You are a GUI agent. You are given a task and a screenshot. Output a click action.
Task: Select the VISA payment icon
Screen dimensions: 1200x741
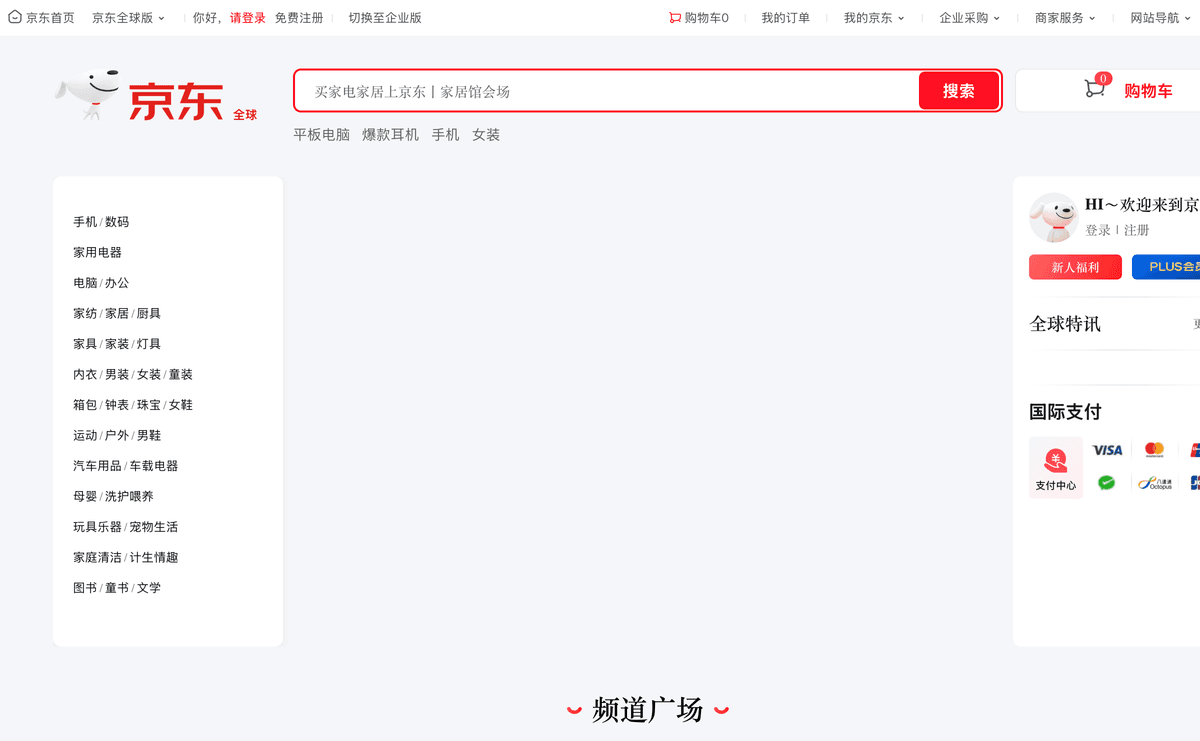pyautogui.click(x=1107, y=450)
